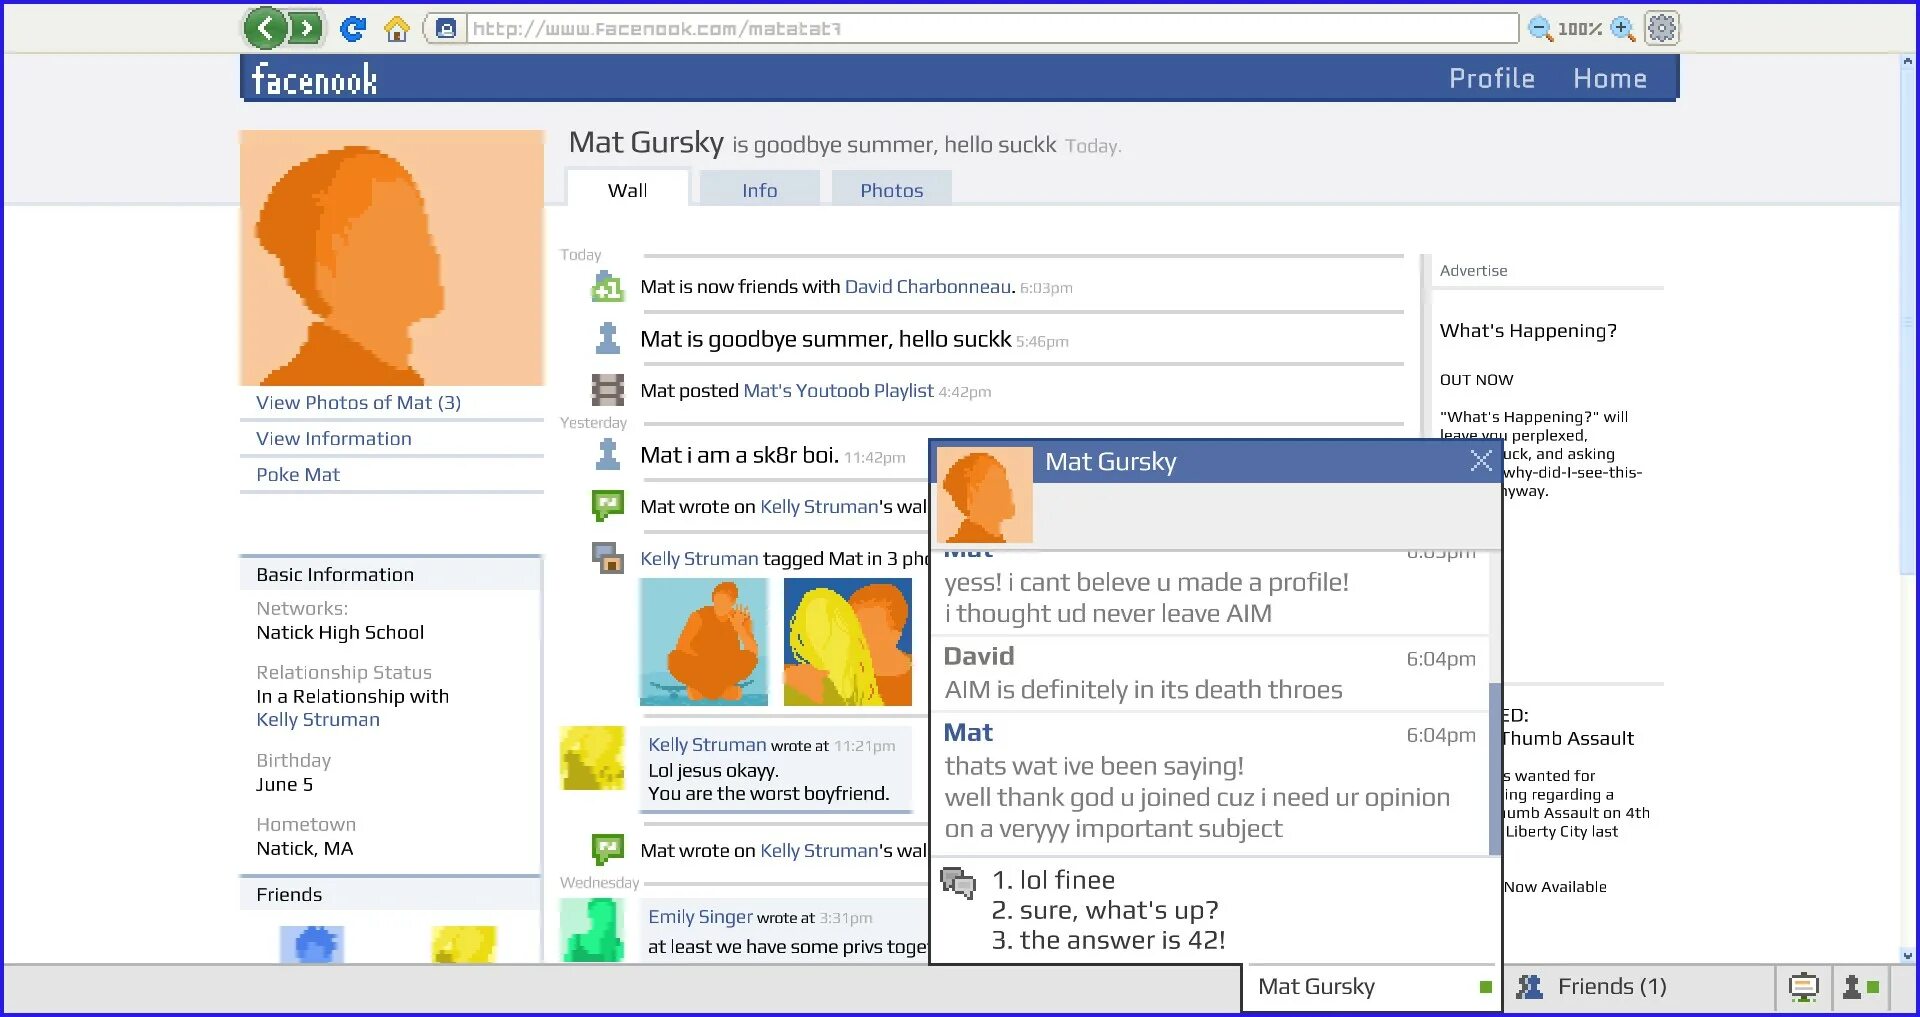Open tagged photo of sitting figure
Screen dimensions: 1920x1017
tap(704, 642)
